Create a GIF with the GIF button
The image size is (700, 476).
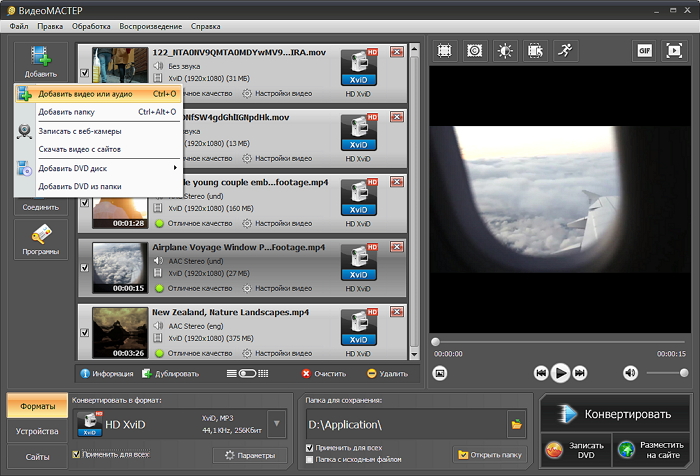pos(644,51)
